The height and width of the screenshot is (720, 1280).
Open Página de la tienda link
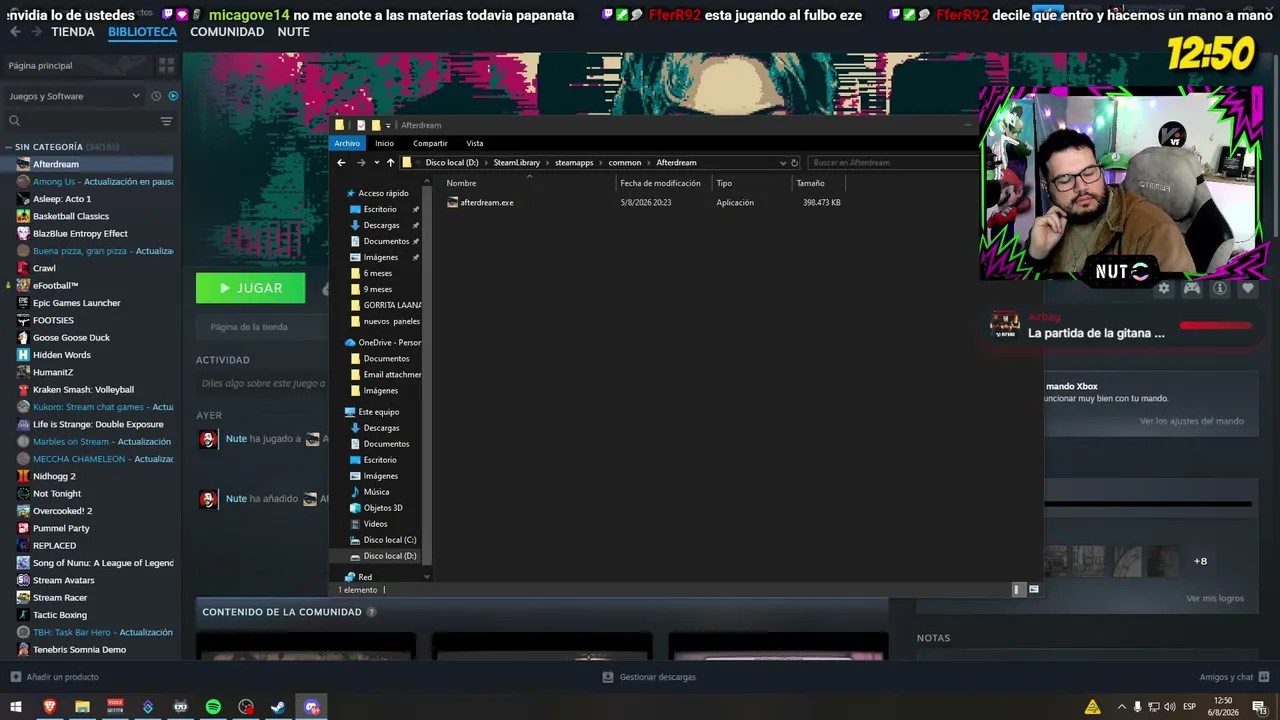249,327
